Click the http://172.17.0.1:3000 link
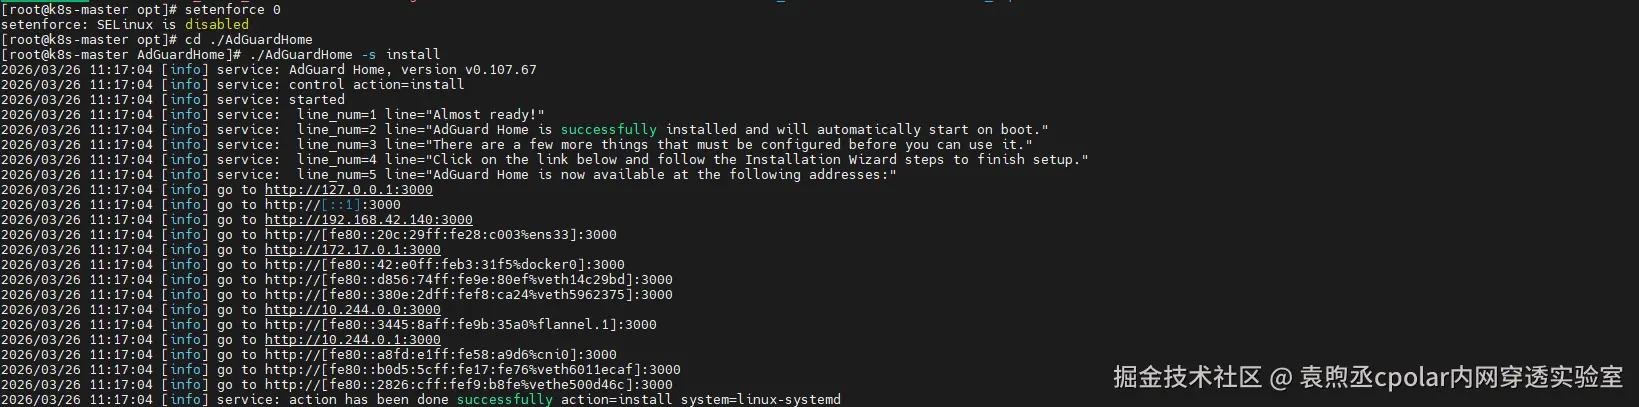 [353, 250]
